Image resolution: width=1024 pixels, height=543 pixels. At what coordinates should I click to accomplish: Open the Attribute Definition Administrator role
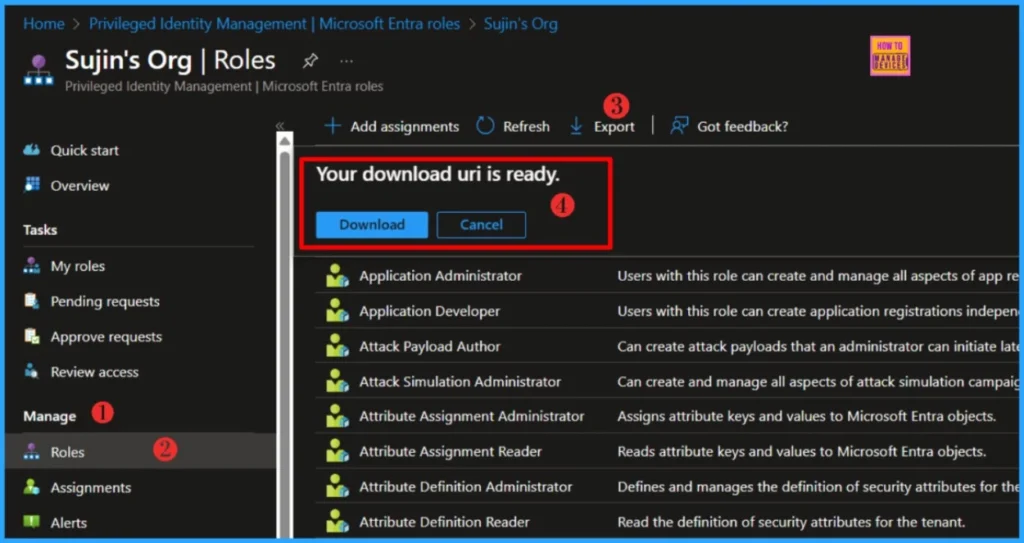tap(466, 487)
